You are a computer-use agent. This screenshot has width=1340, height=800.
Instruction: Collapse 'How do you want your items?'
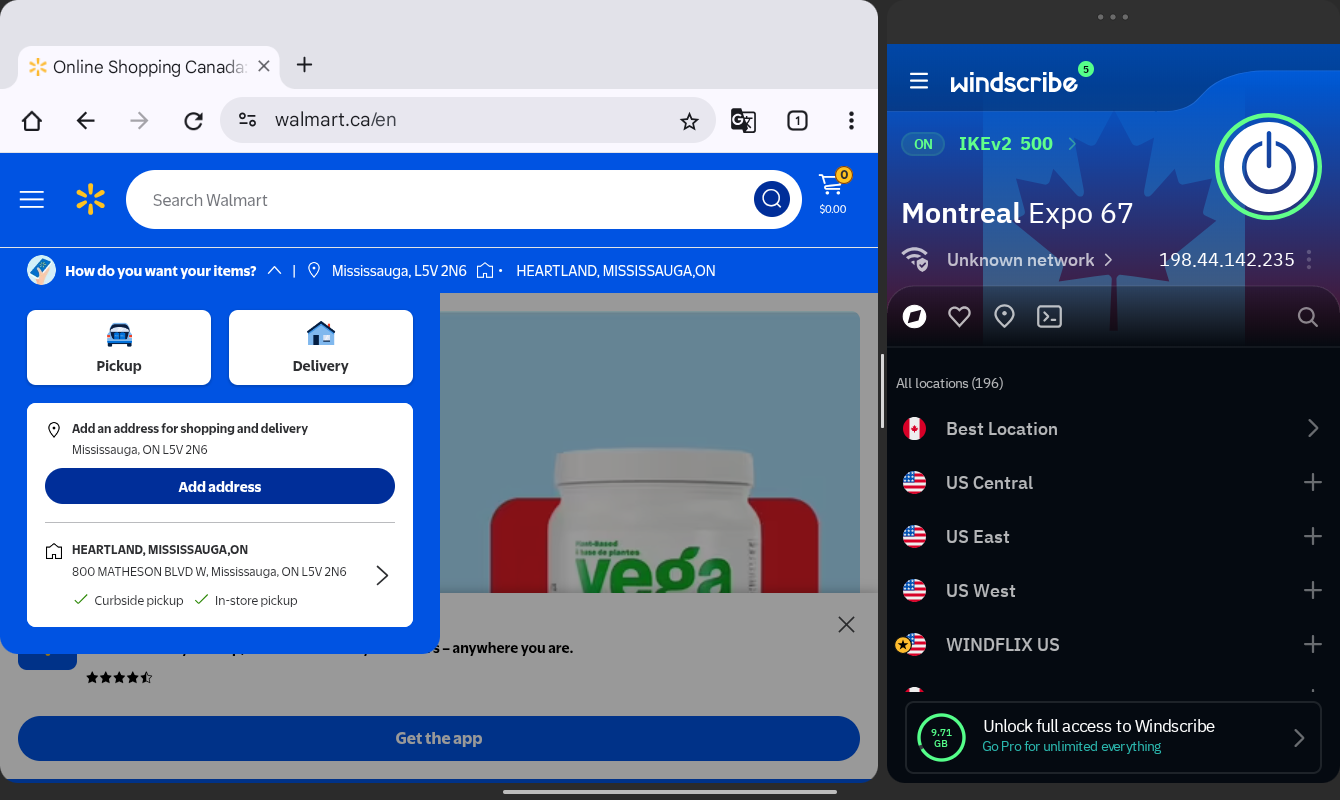[x=274, y=271]
